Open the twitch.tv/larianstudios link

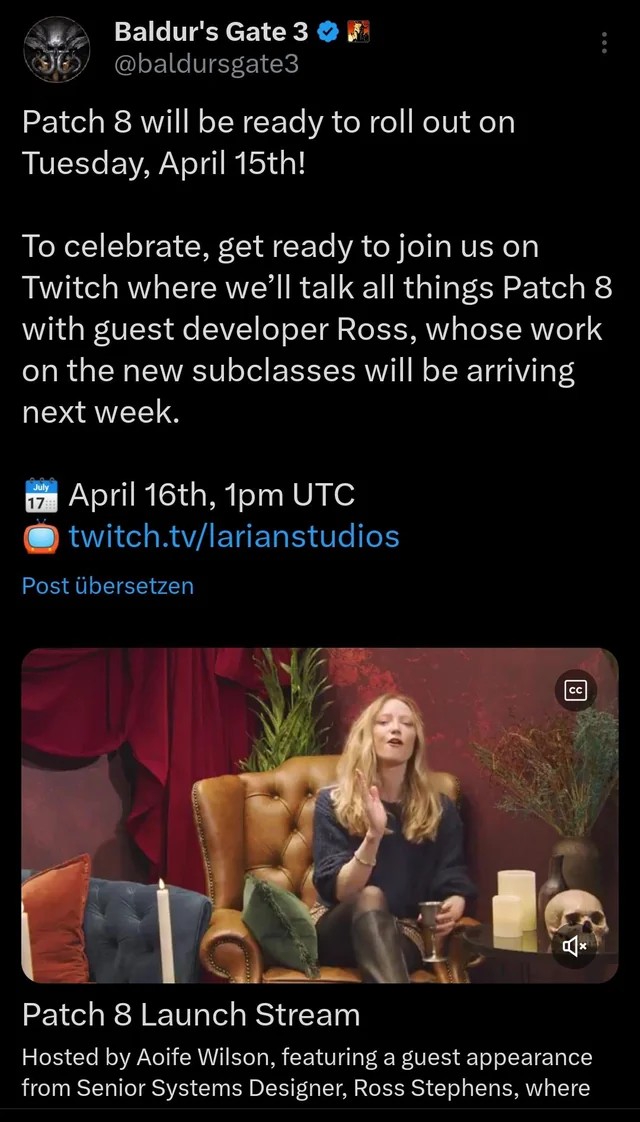[234, 536]
